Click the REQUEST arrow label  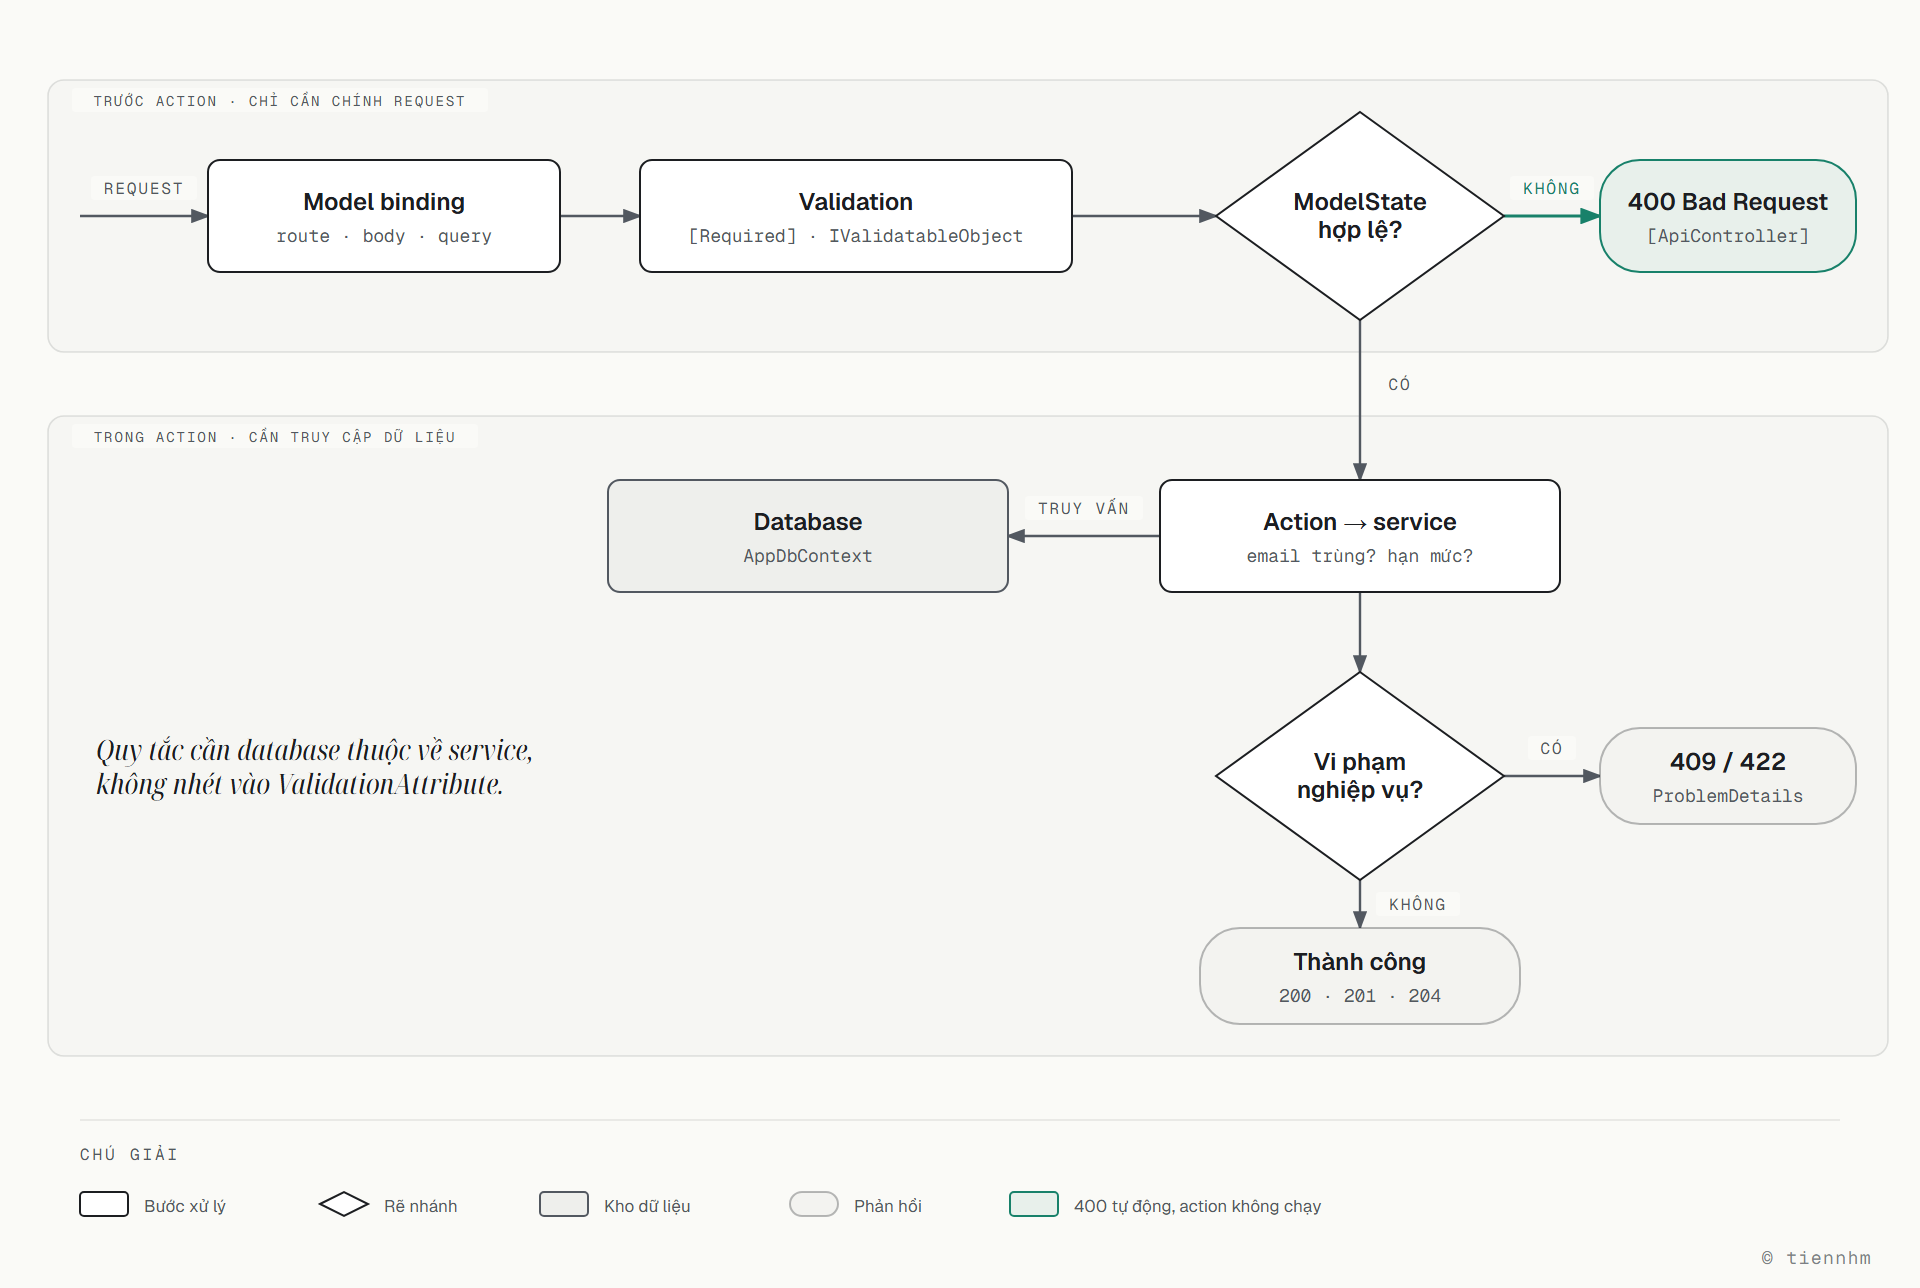pos(143,188)
